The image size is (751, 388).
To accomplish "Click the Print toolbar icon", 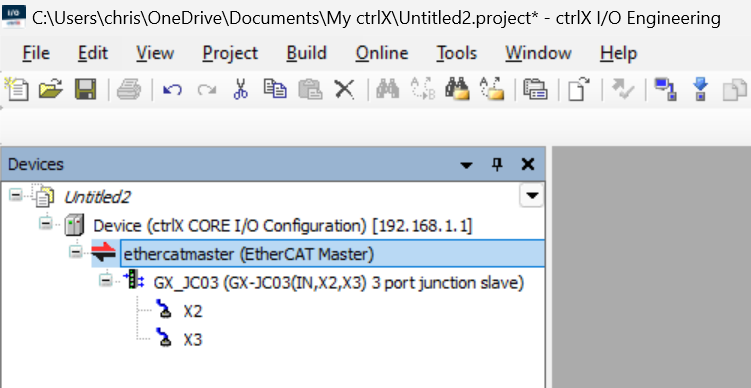I will point(129,90).
